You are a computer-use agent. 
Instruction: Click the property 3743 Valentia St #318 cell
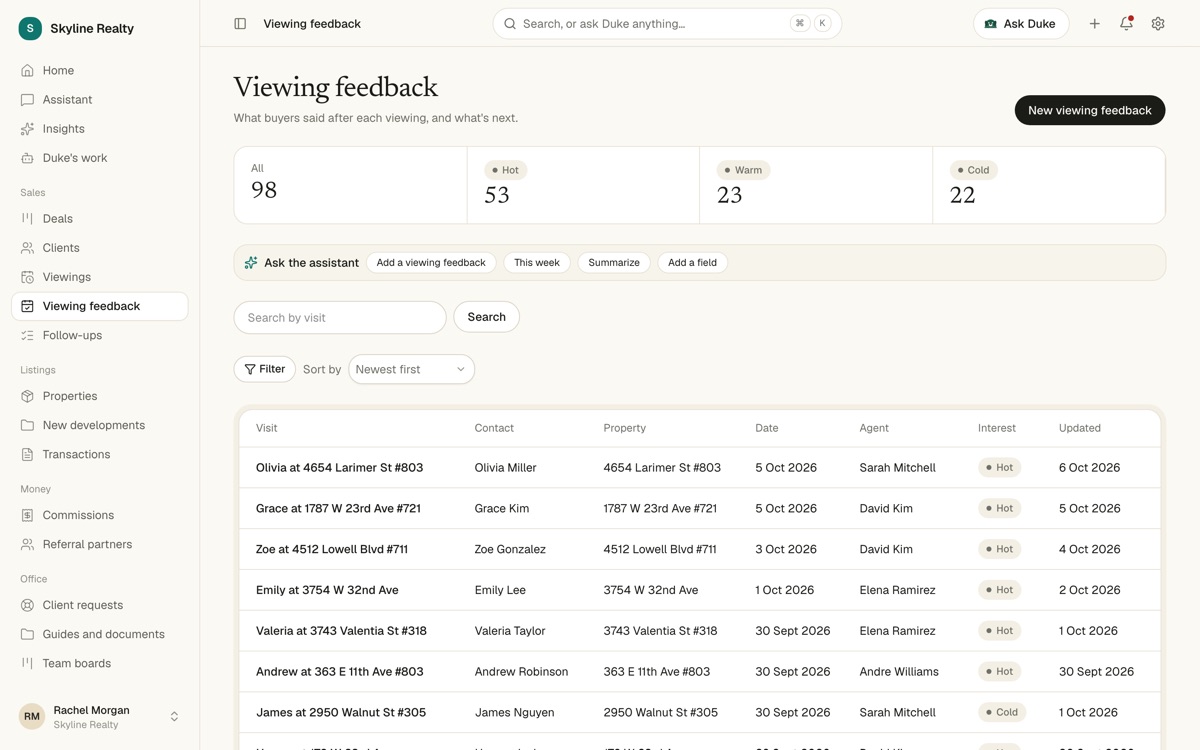[x=660, y=631]
